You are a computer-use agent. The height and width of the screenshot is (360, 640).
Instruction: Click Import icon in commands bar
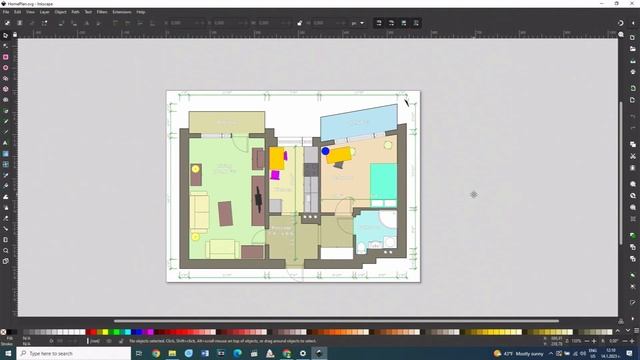[x=633, y=88]
